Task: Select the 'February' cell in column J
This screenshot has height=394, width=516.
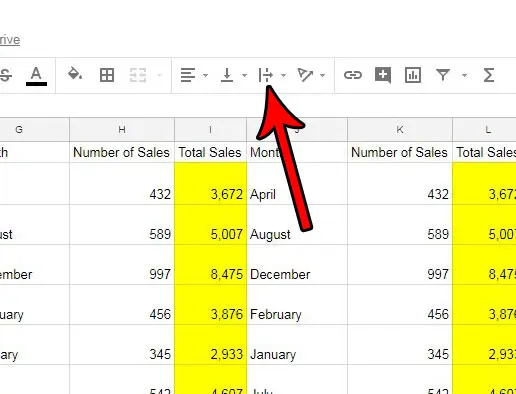Action: 297,305
